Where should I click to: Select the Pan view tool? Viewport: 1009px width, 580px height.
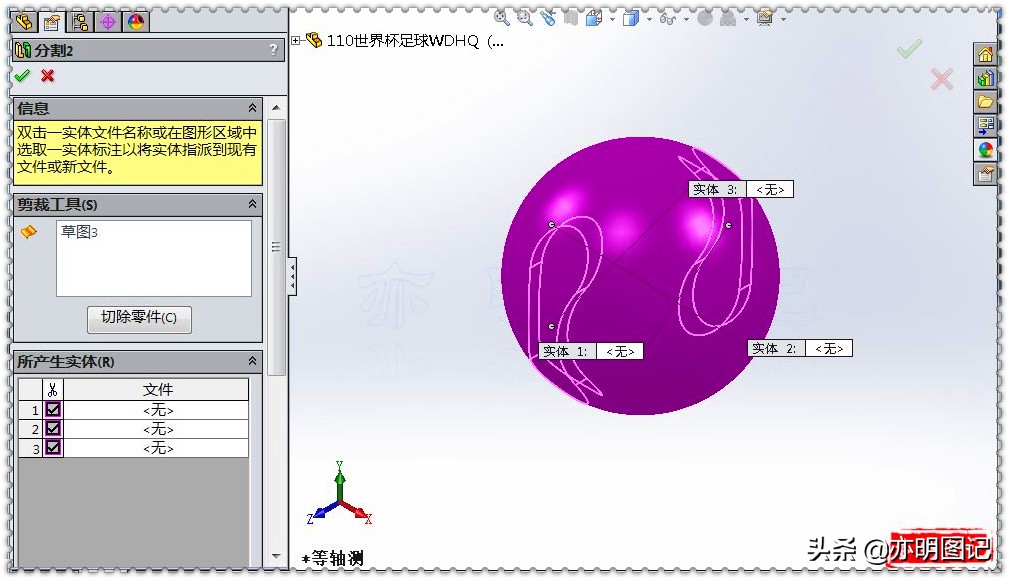(545, 17)
